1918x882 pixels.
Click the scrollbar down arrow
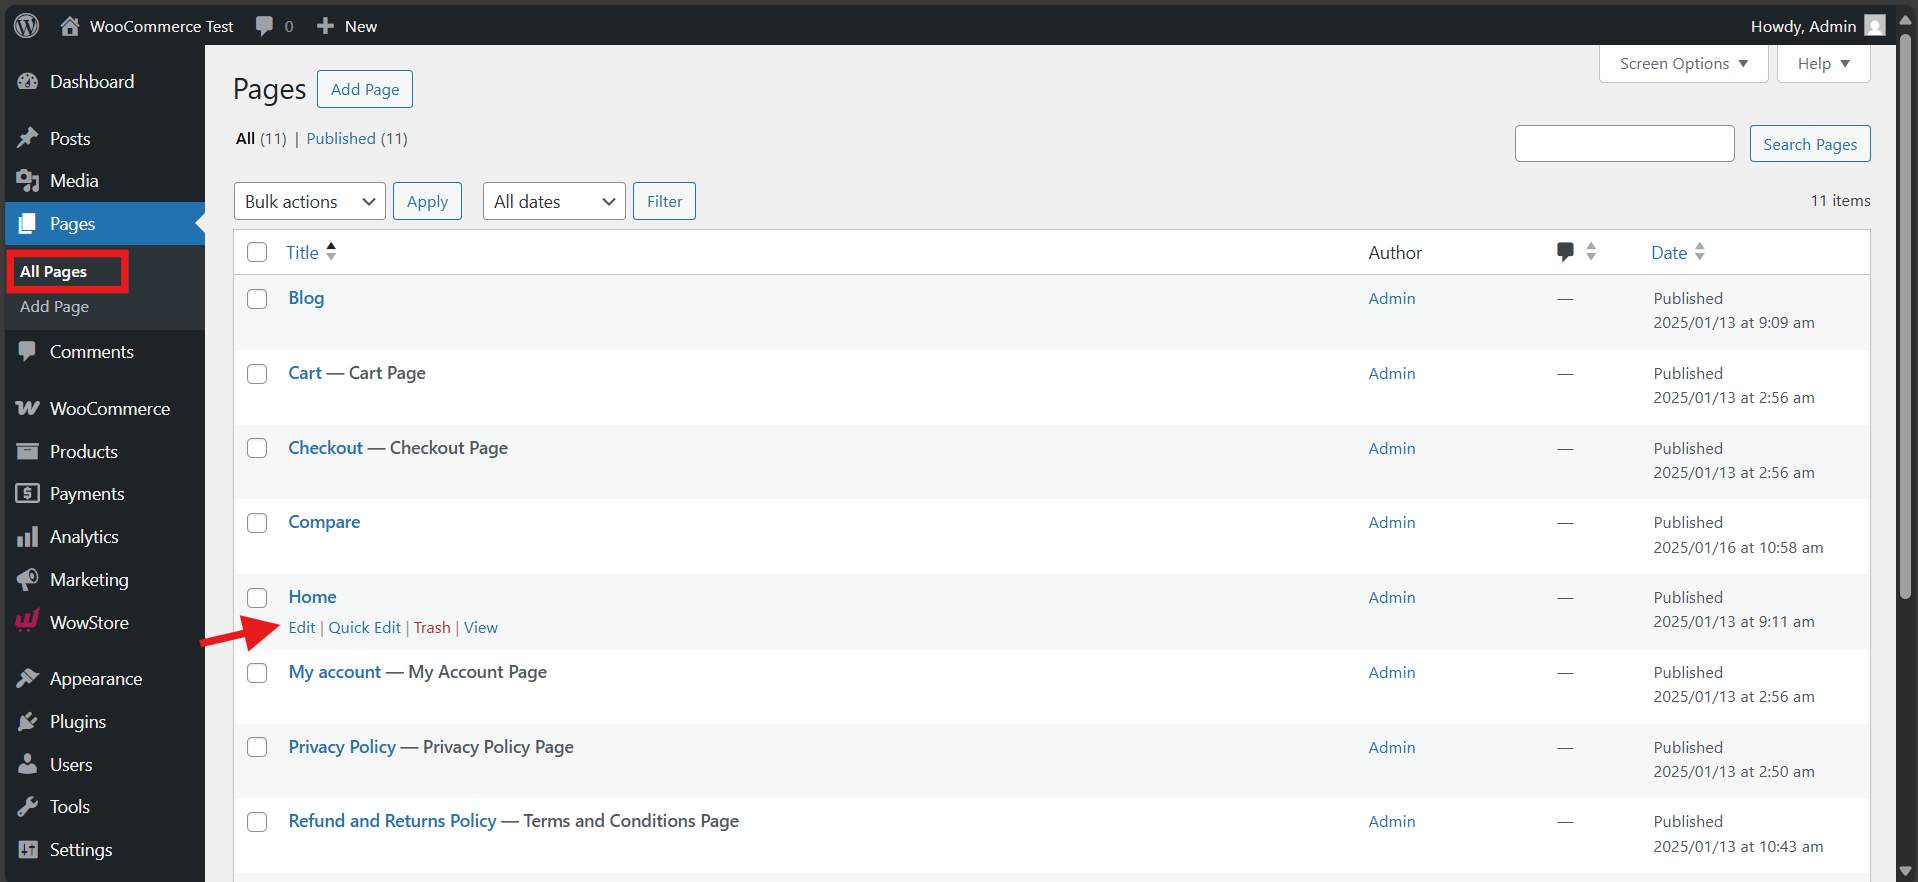1906,872
